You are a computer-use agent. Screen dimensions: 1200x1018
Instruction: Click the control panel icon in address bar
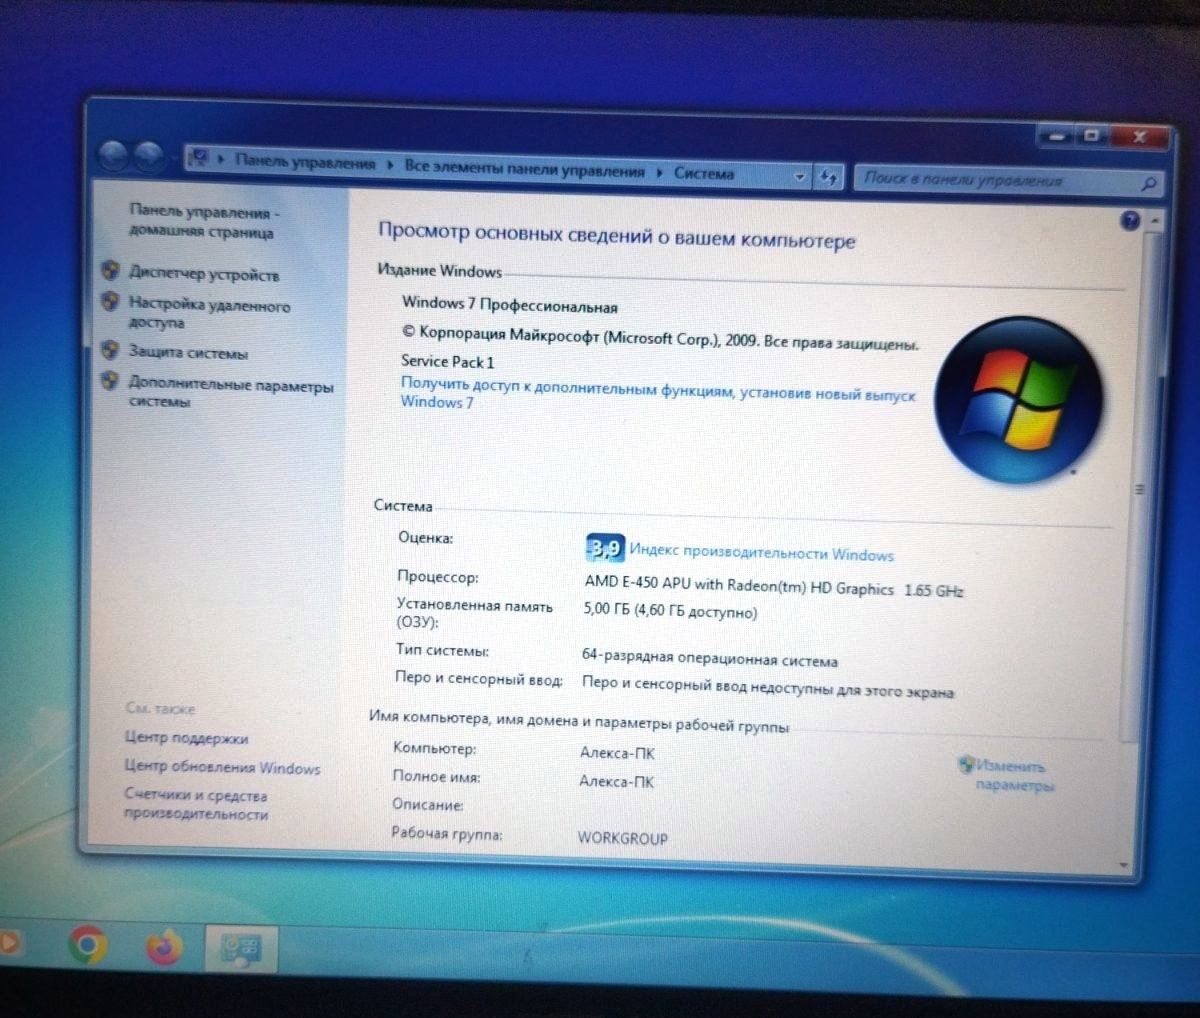click(x=199, y=157)
